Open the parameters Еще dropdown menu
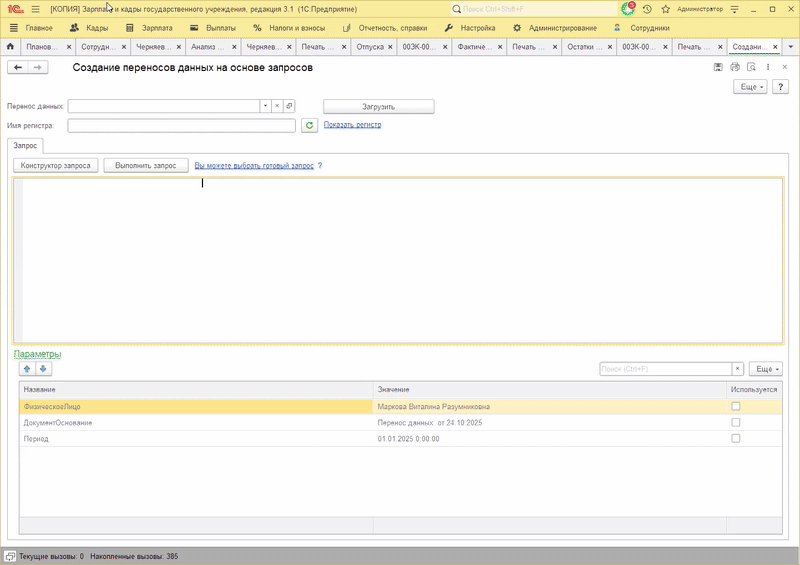 (x=766, y=369)
